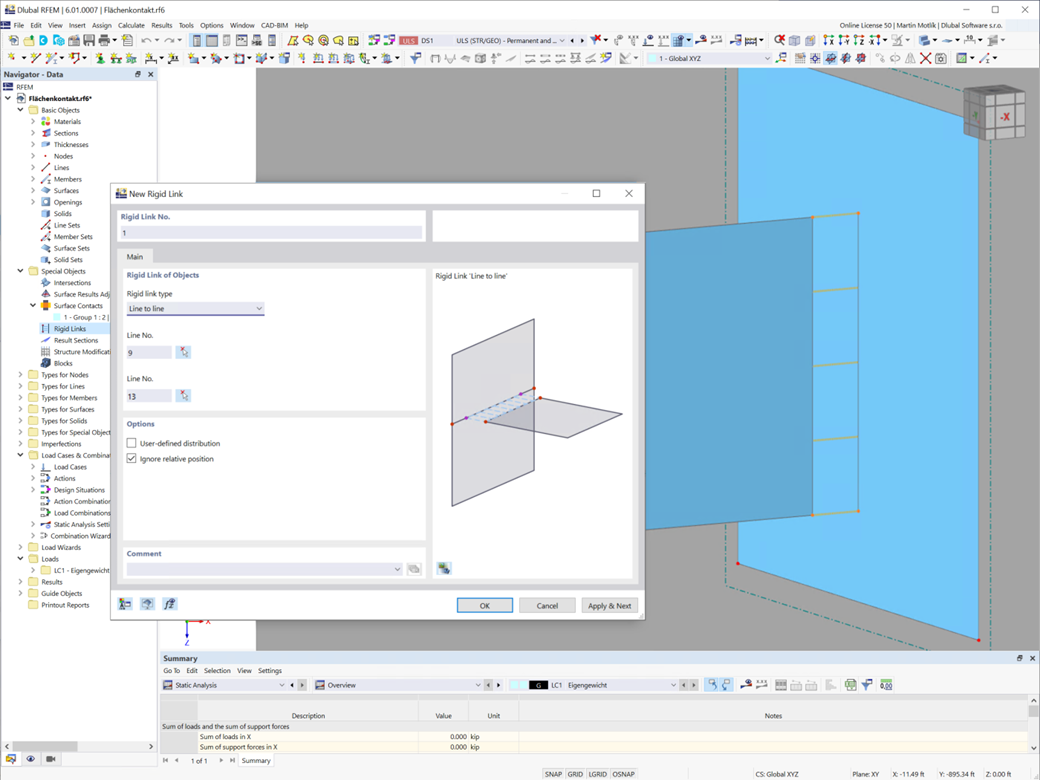The image size is (1040, 780).
Task: Pick first line graphically with selector icon
Action: 184,352
